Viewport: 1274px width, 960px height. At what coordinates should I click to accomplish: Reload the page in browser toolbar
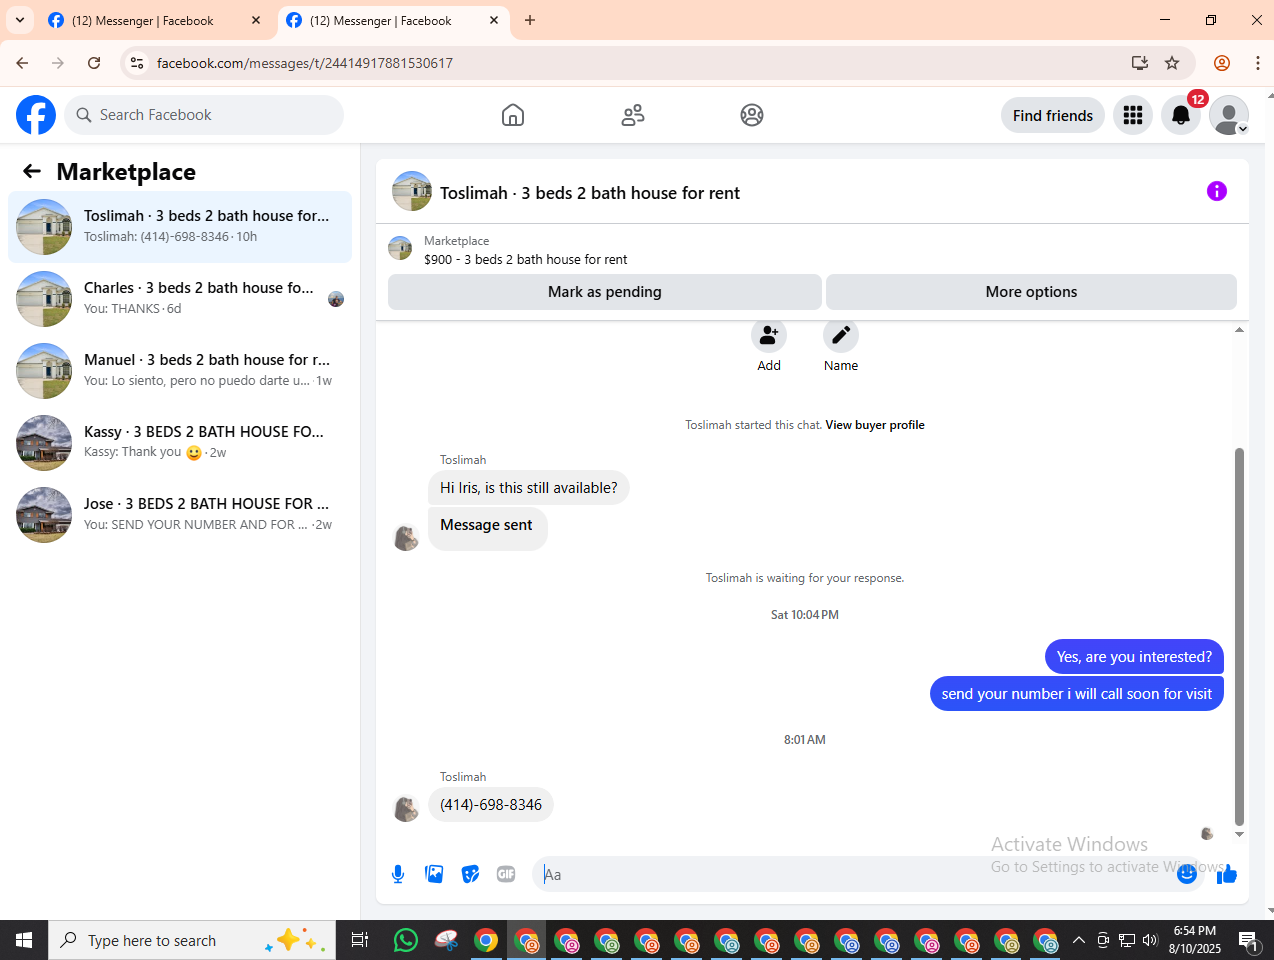coord(94,63)
